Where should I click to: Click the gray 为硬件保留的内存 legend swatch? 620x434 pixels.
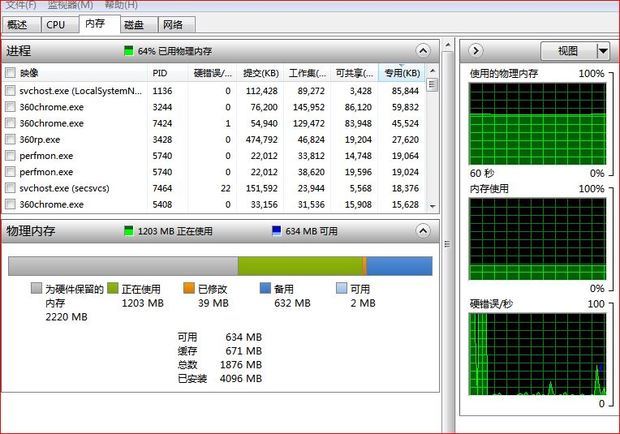(x=36, y=288)
